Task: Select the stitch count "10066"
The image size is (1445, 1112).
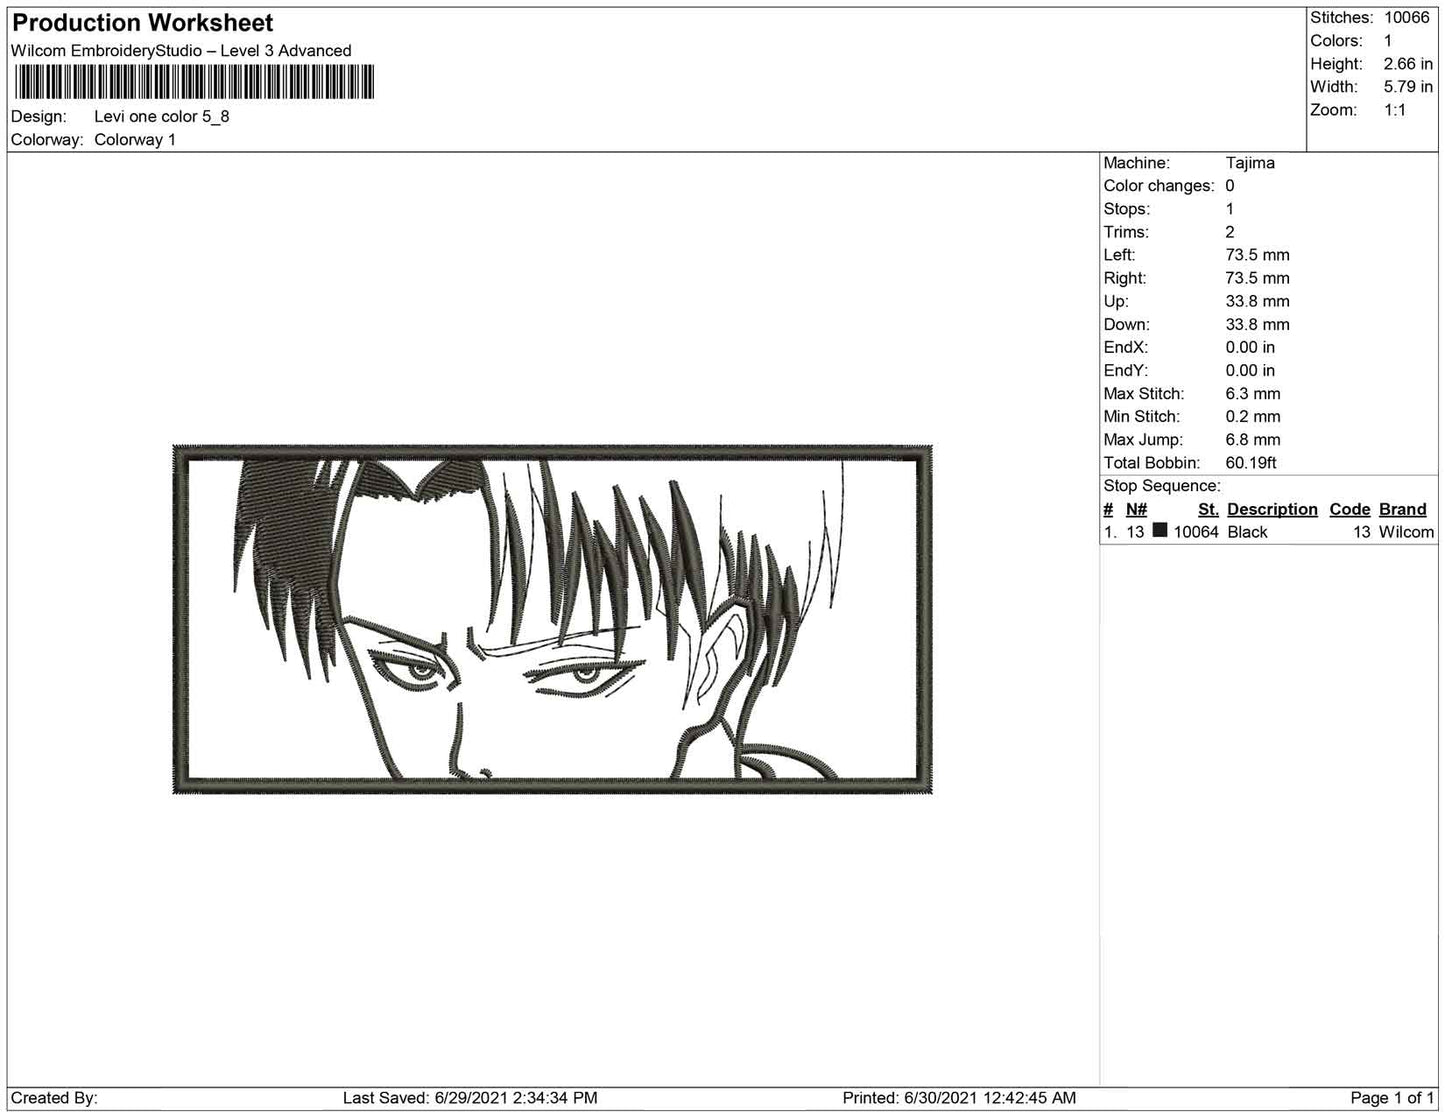Action: coord(1407,18)
